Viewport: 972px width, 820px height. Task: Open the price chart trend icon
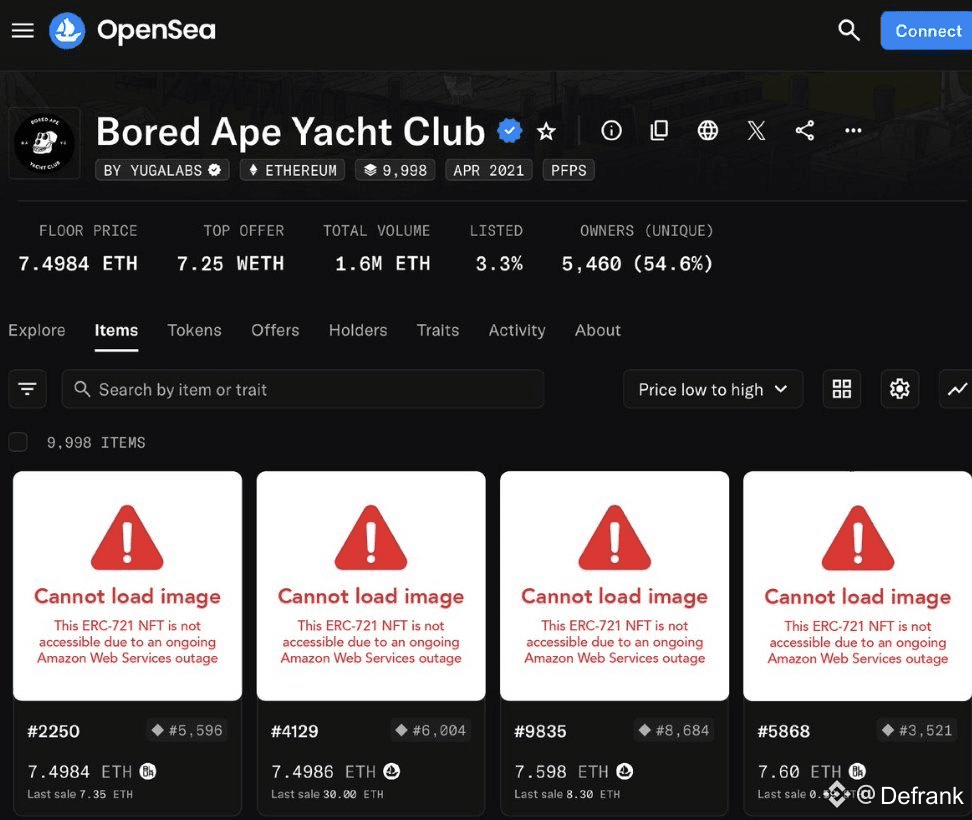pyautogui.click(x=957, y=389)
